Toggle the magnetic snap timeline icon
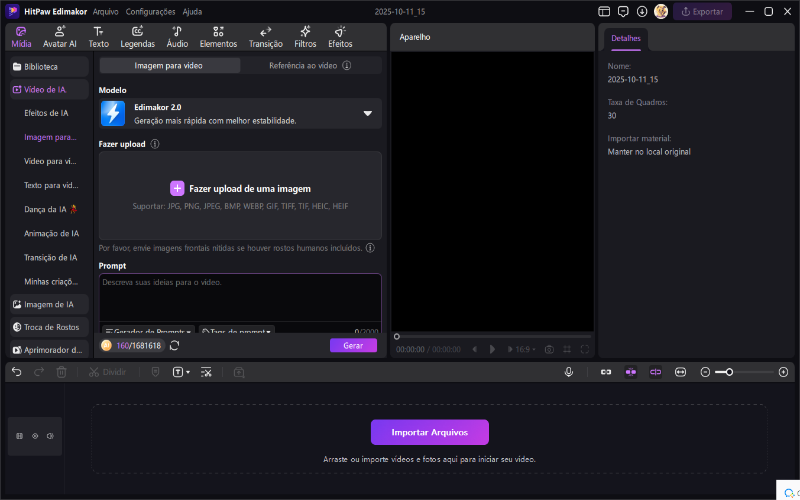The width and height of the screenshot is (800, 500). 631,372
